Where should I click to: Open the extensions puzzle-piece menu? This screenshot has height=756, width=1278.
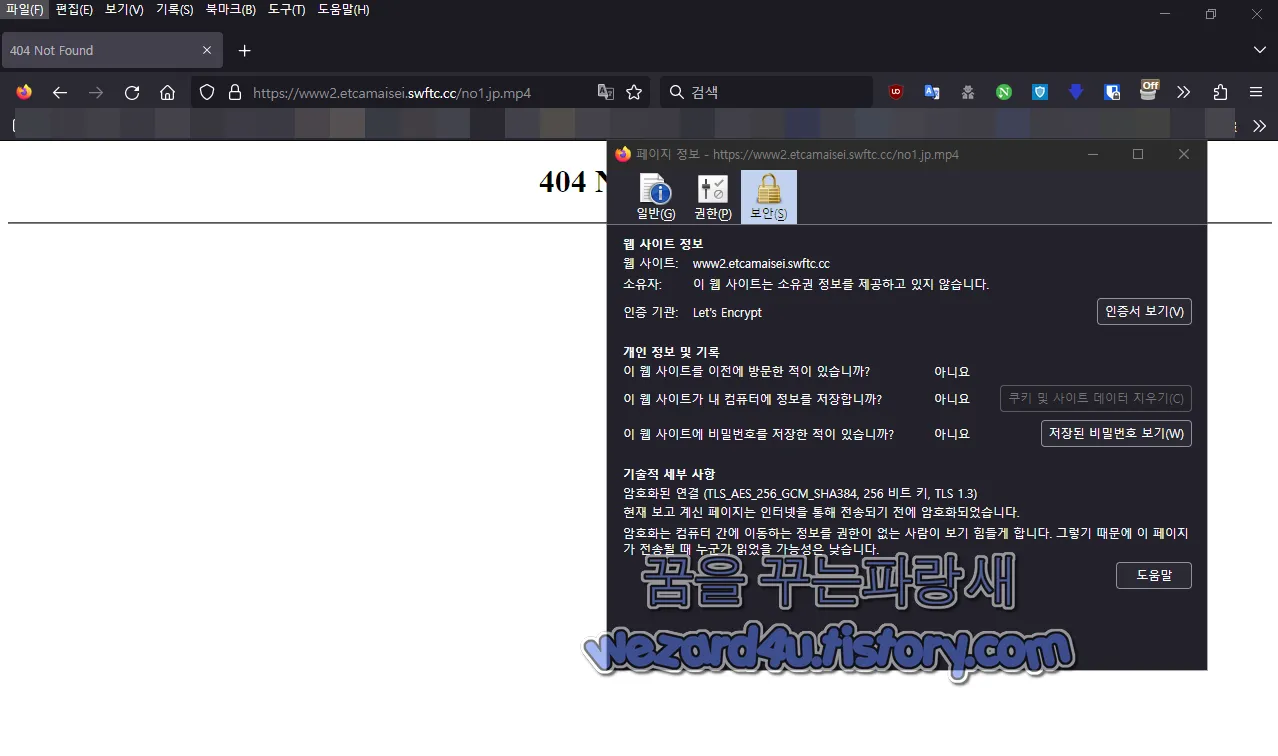pyautogui.click(x=1220, y=92)
